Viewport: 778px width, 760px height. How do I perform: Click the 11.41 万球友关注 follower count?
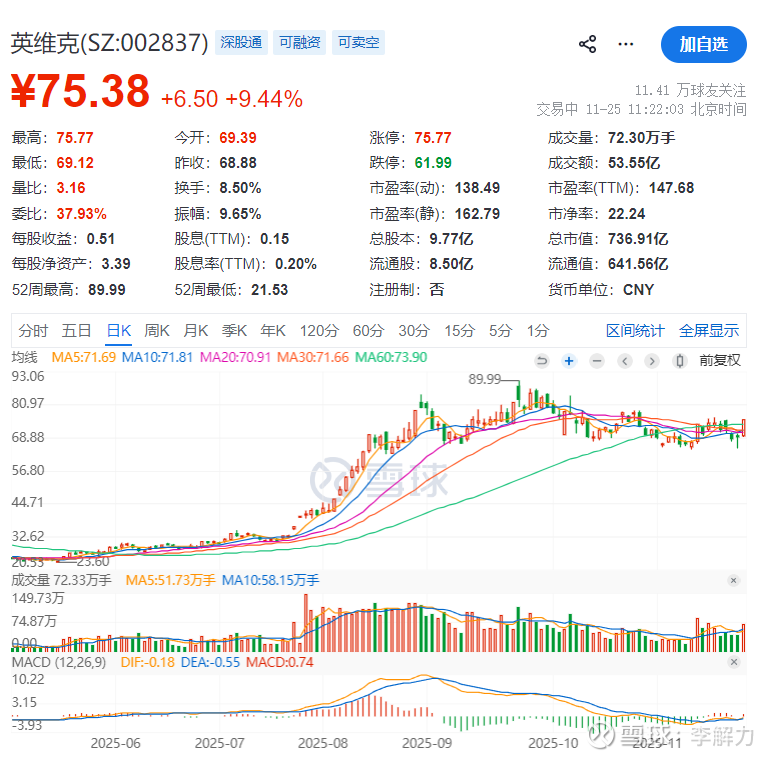pyautogui.click(x=690, y=90)
